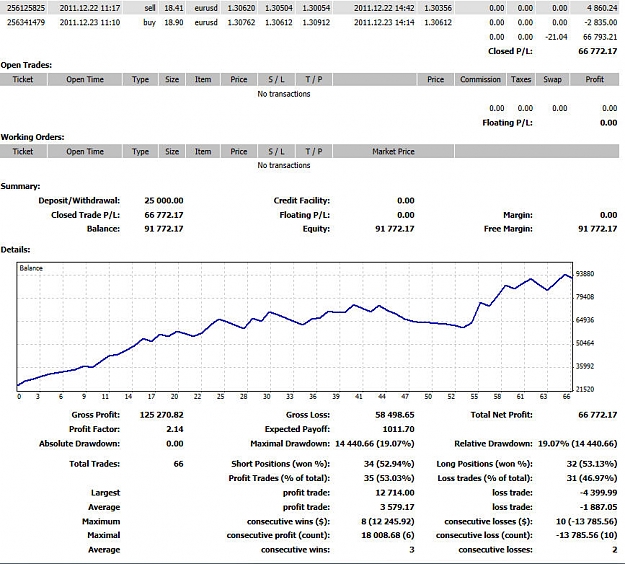Image resolution: width=625 pixels, height=564 pixels.
Task: Click the Profit Factor value 2.14
Action: click(175, 429)
